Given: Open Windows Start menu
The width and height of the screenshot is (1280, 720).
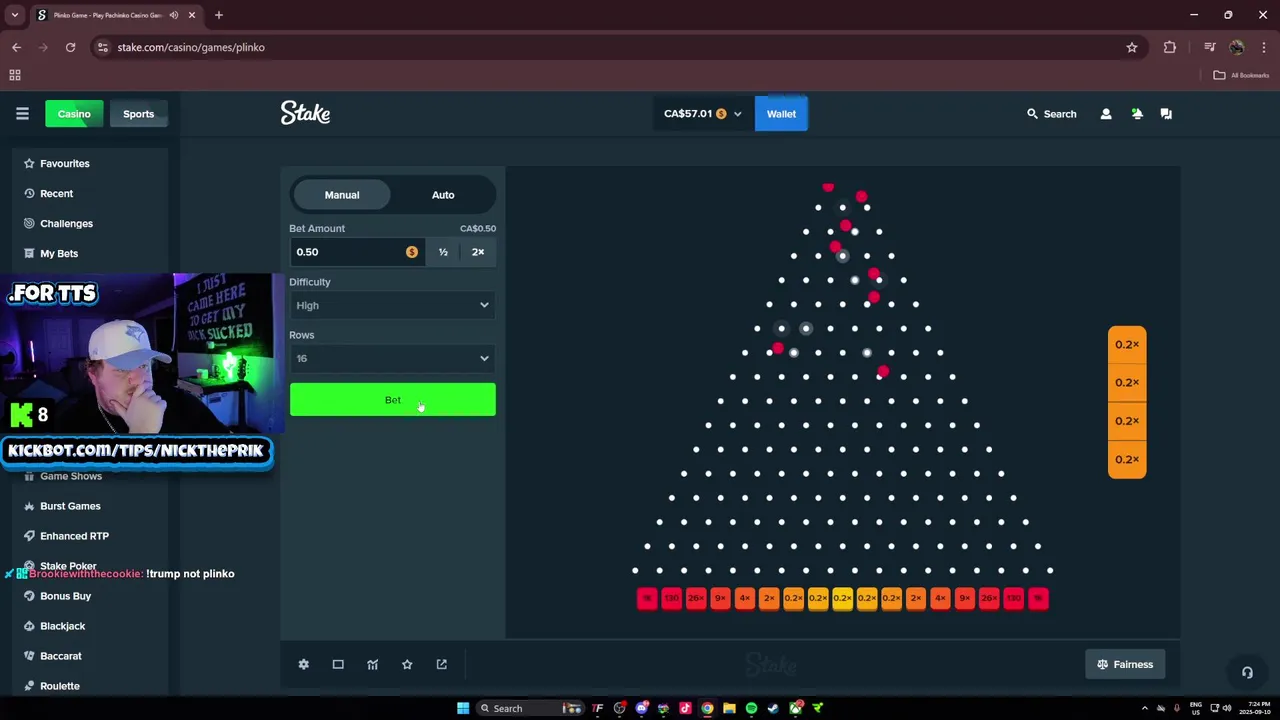Looking at the screenshot, I should (463, 708).
